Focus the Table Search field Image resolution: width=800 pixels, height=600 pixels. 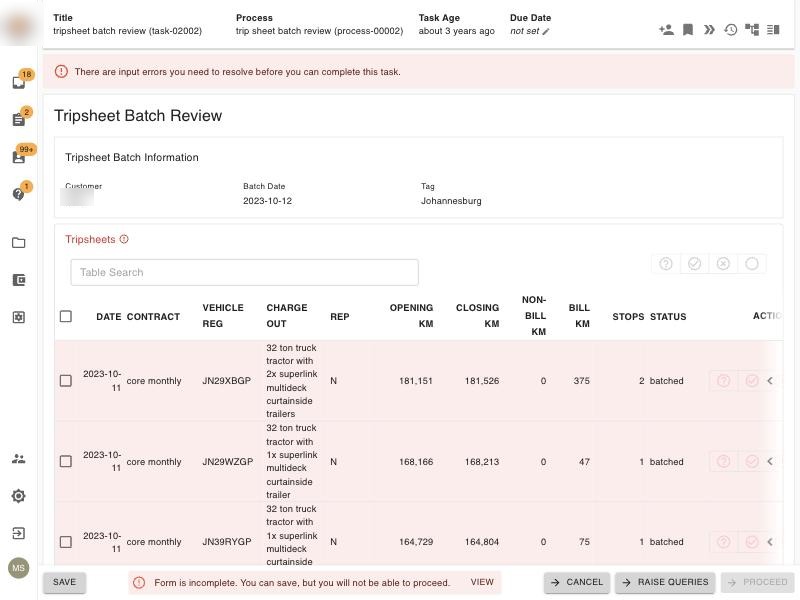point(244,272)
